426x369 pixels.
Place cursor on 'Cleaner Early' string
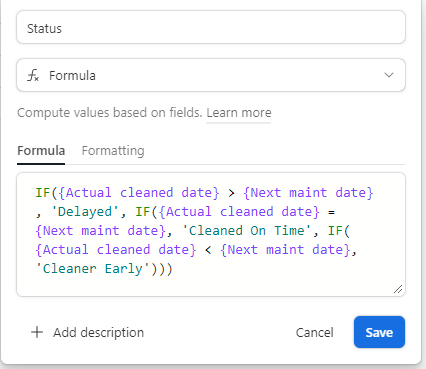(93, 269)
